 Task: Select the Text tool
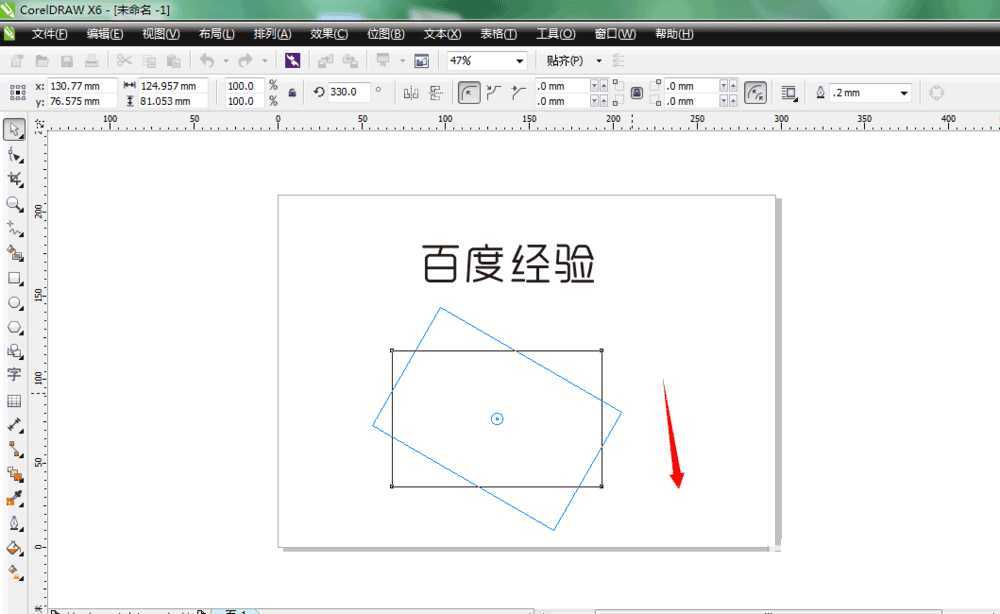point(14,376)
